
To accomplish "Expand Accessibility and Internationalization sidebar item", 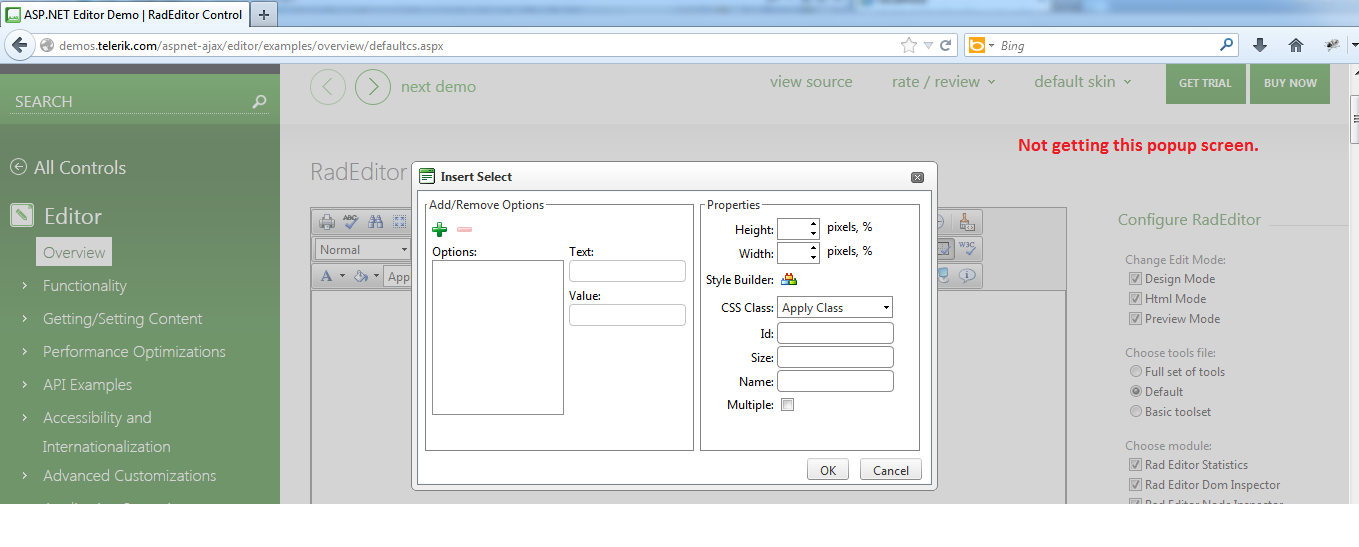I will click(x=24, y=418).
